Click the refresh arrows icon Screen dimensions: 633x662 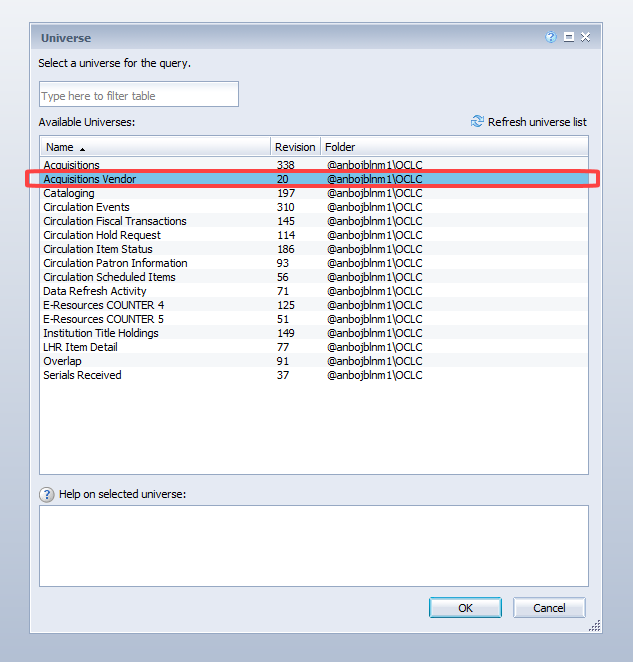pos(477,122)
